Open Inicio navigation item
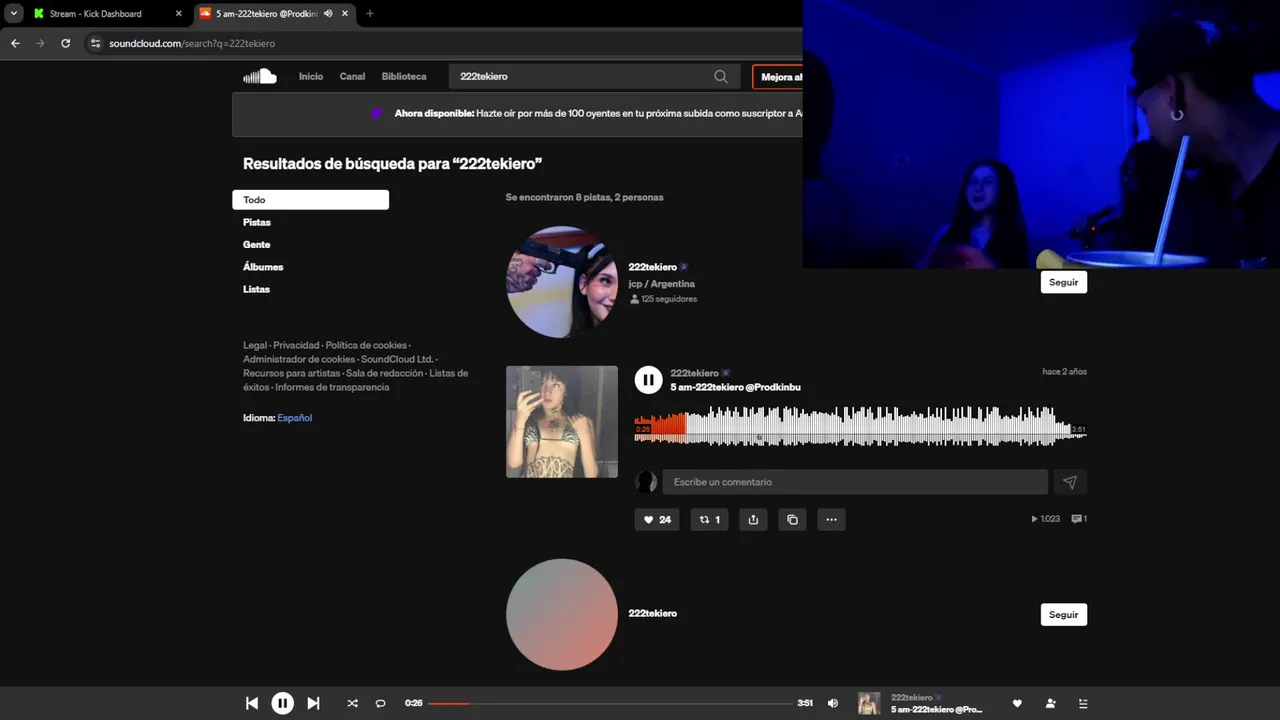 coord(311,76)
